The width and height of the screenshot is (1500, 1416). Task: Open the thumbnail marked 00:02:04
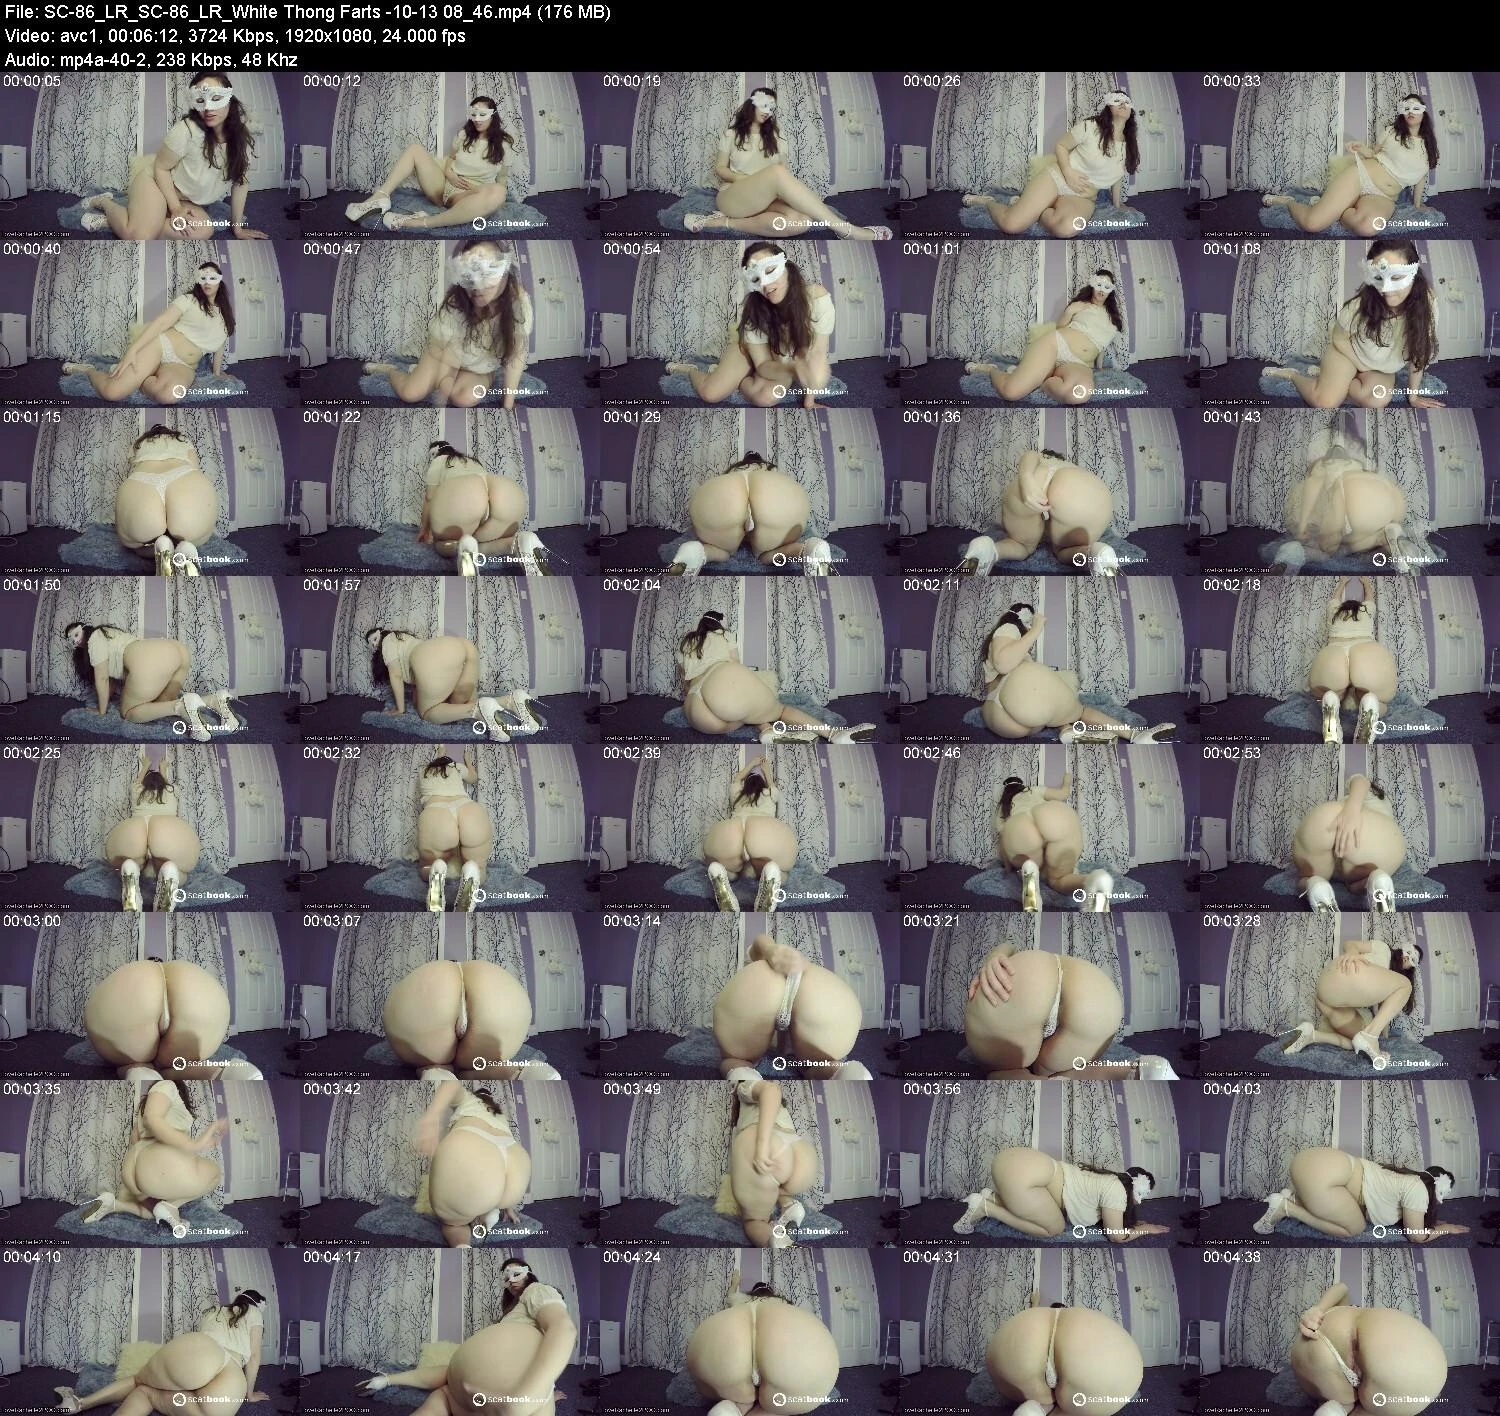[x=749, y=659]
